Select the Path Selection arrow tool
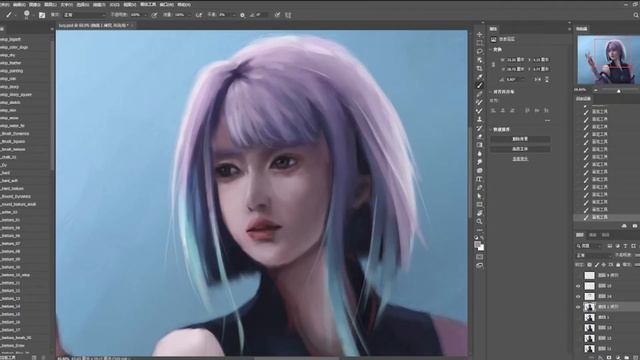Viewport: 640px width, 360px height. tap(480, 196)
